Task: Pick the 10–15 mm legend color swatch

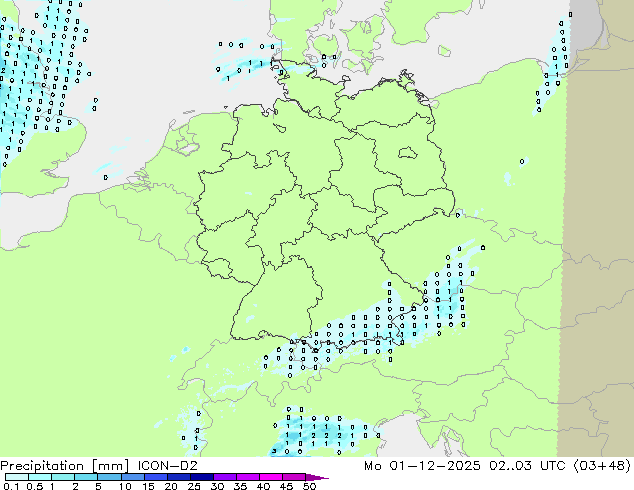Action: pyautogui.click(x=132, y=477)
